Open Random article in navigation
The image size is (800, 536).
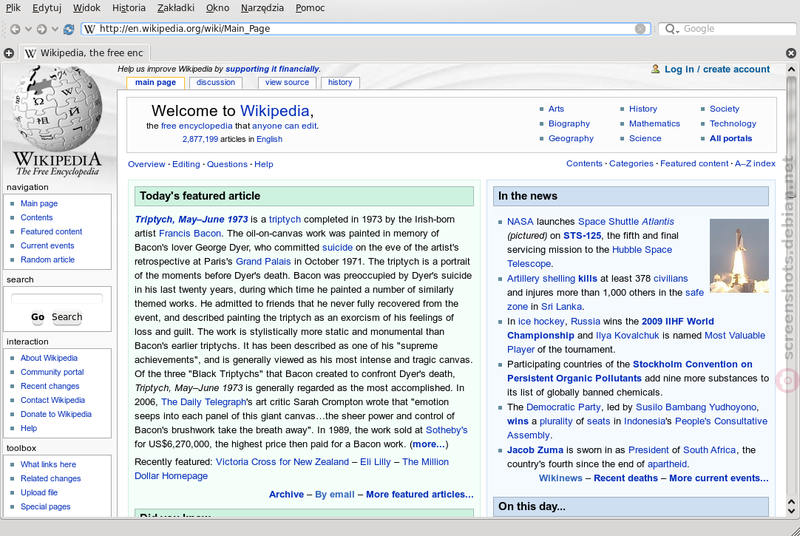click(47, 260)
